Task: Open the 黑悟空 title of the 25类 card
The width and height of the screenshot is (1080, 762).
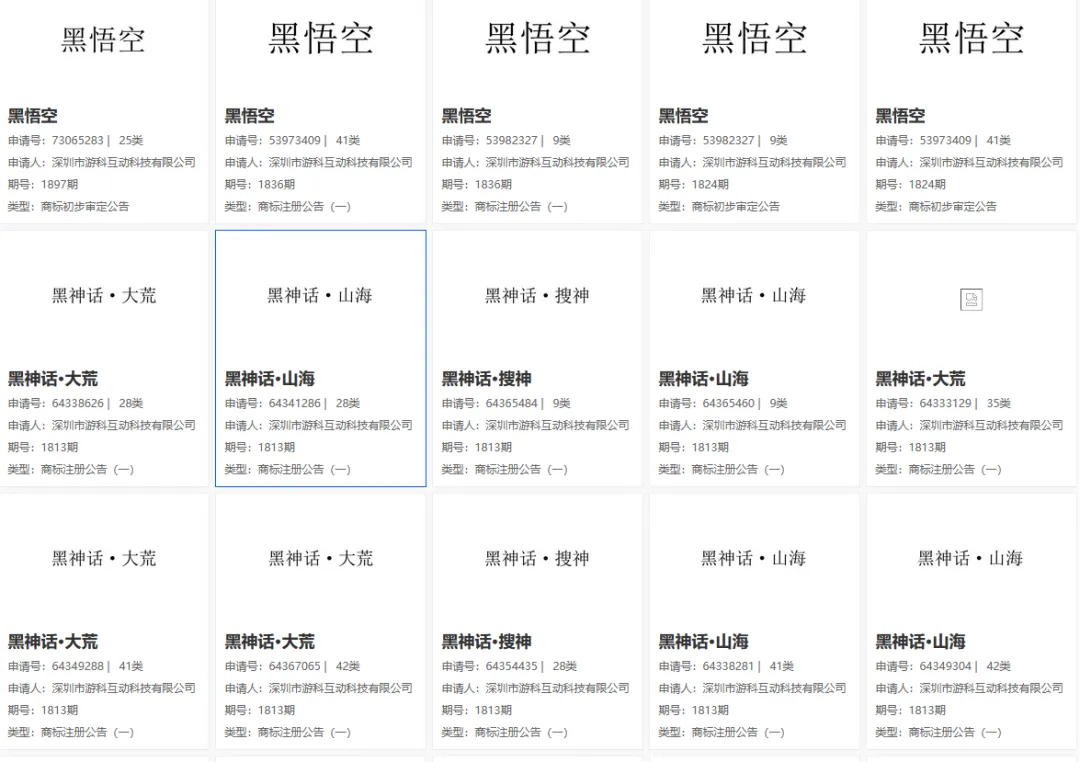Action: (32, 116)
